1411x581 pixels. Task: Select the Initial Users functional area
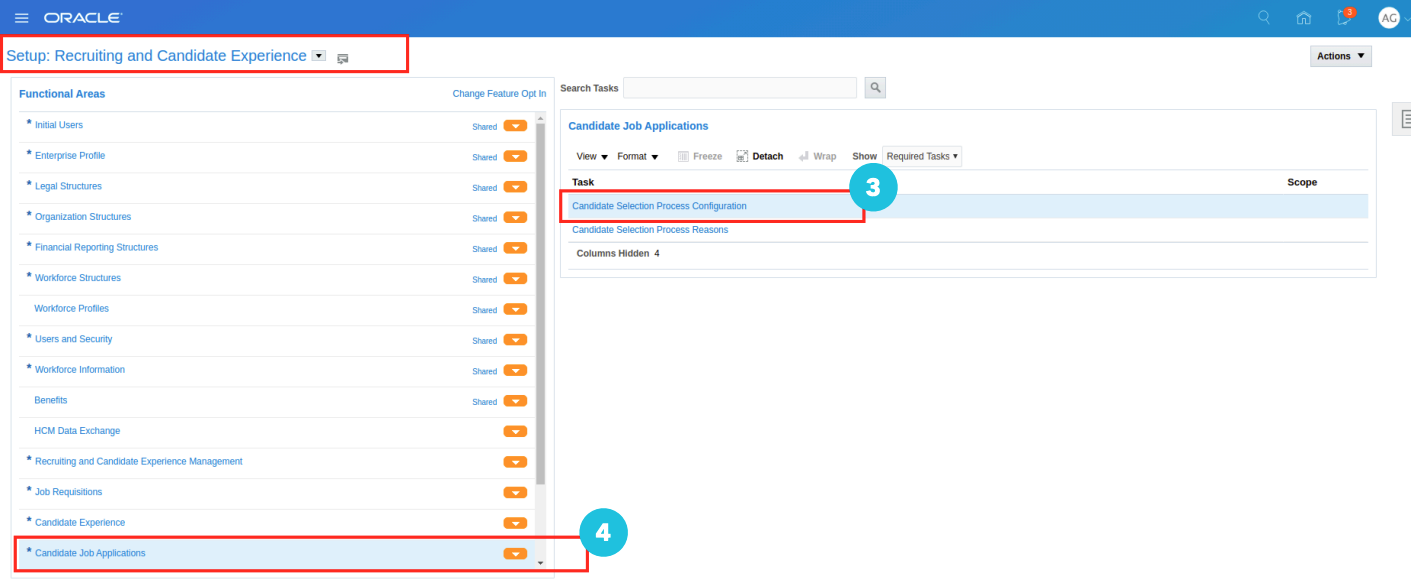click(59, 125)
